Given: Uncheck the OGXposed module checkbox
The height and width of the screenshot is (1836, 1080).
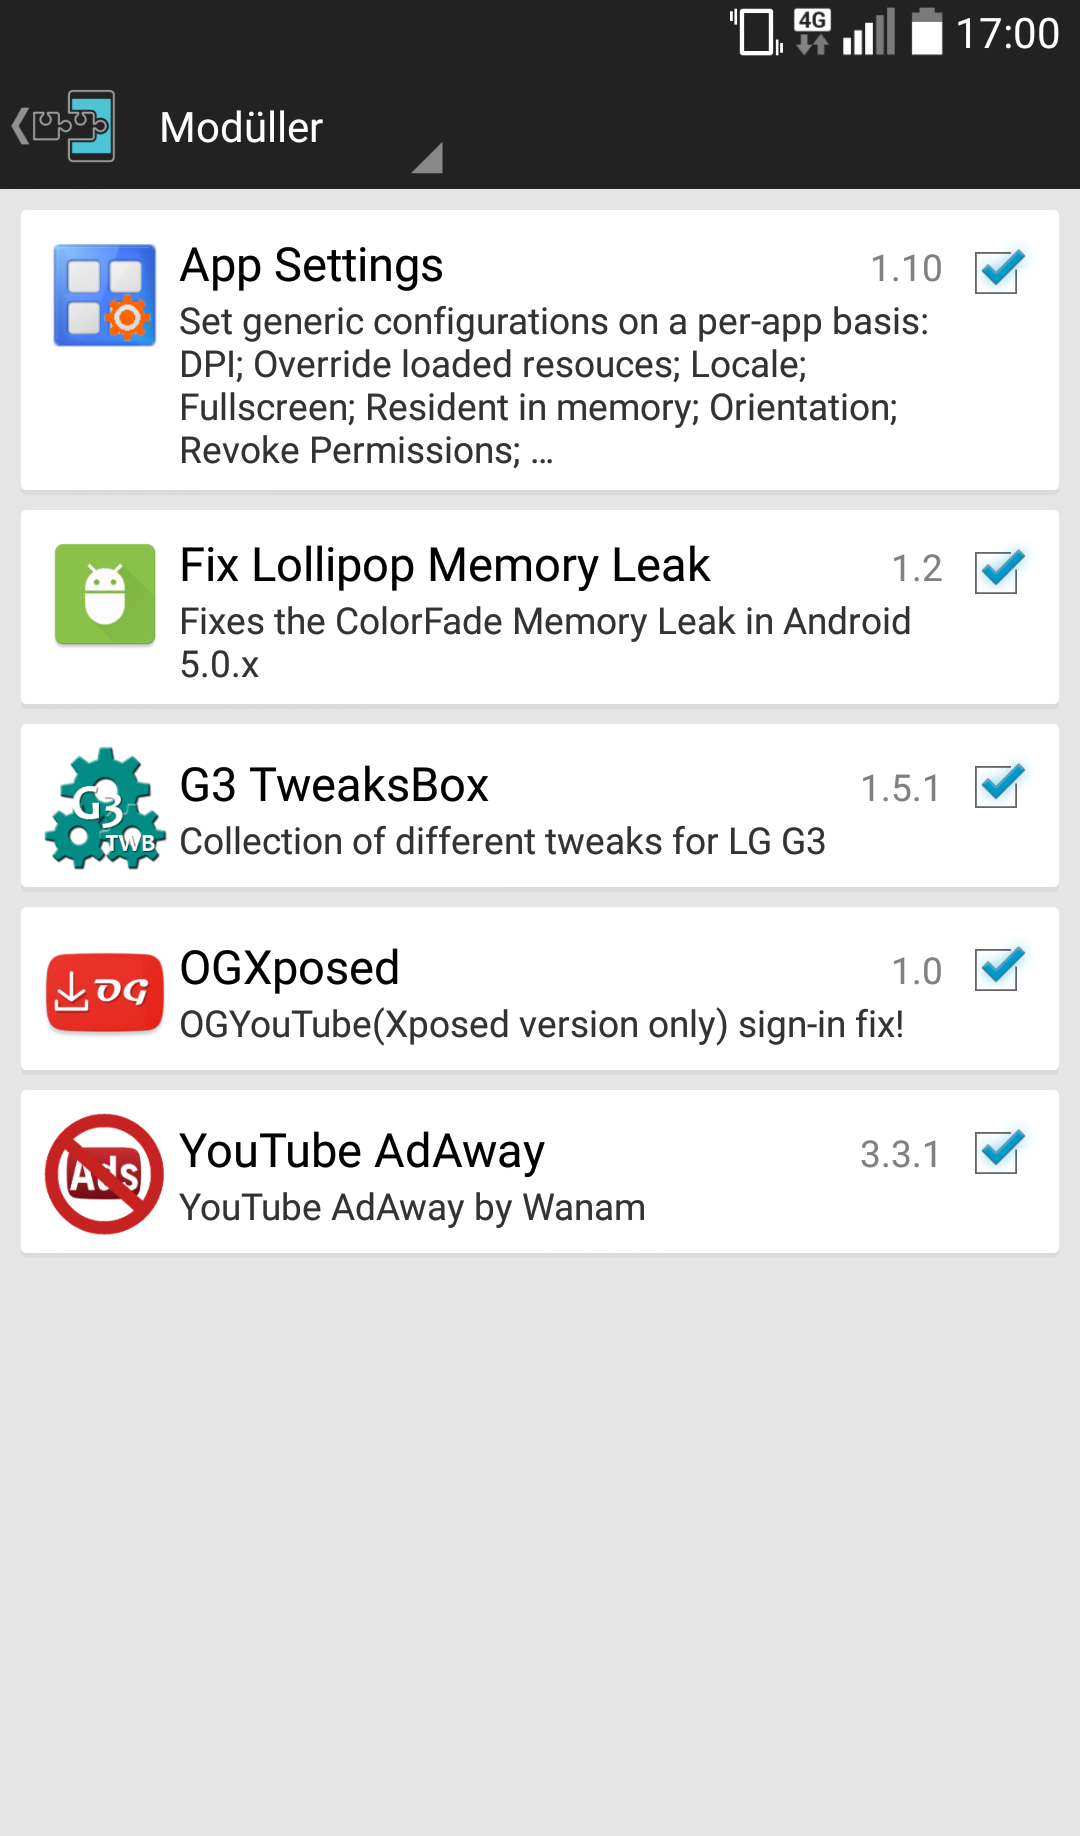Looking at the screenshot, I should click(998, 968).
